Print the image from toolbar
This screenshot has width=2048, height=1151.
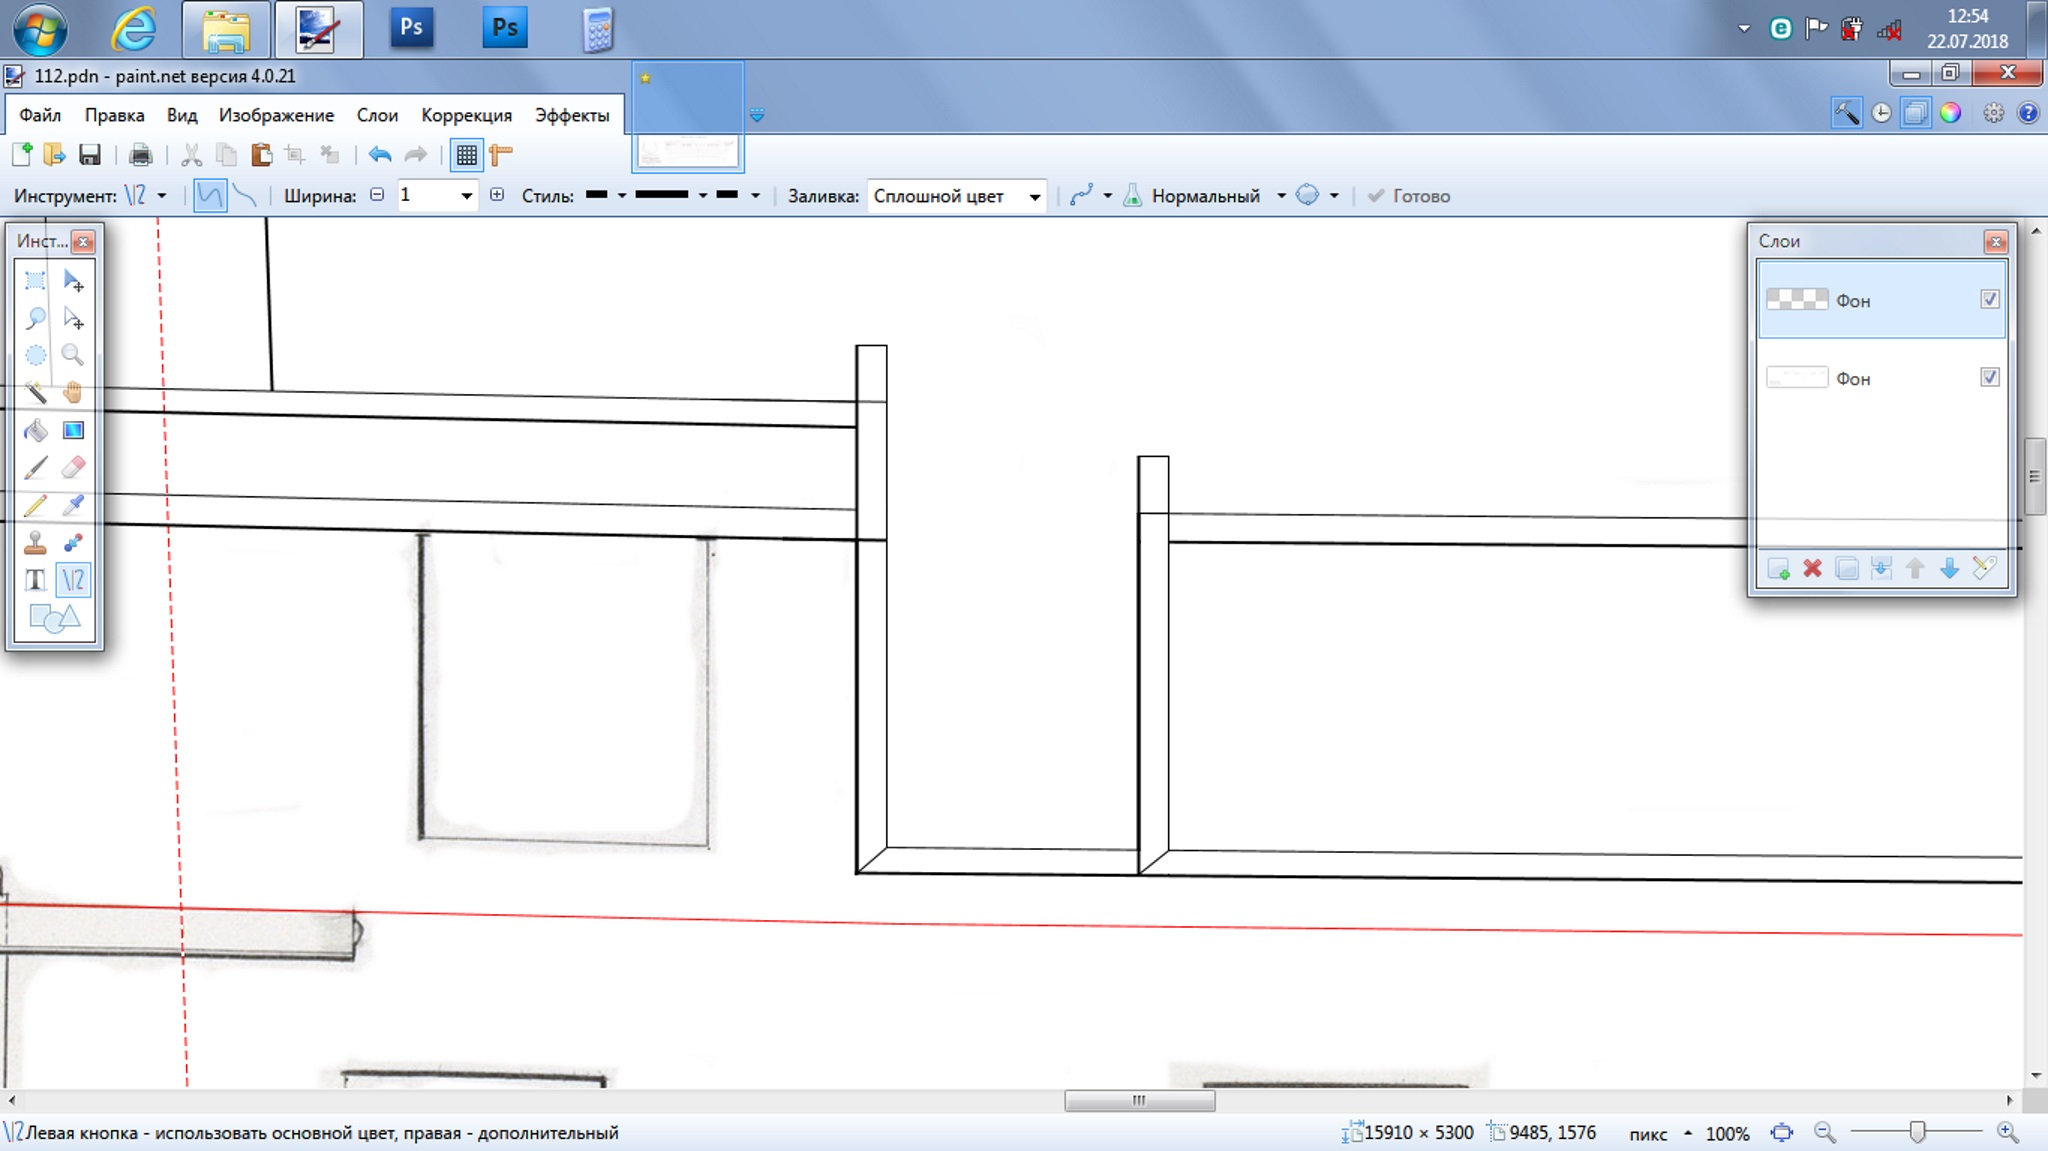coord(140,154)
